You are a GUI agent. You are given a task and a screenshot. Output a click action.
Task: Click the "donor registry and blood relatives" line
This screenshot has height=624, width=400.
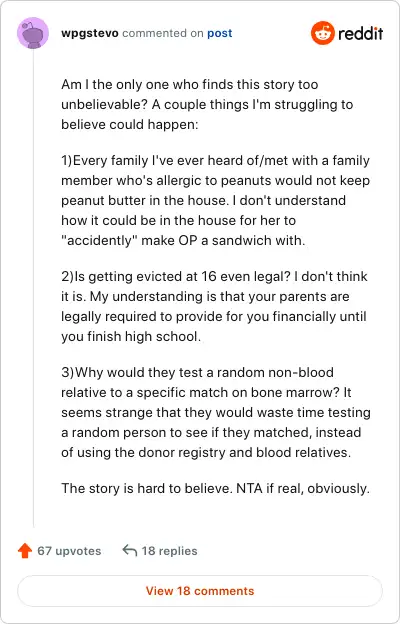tap(206, 452)
